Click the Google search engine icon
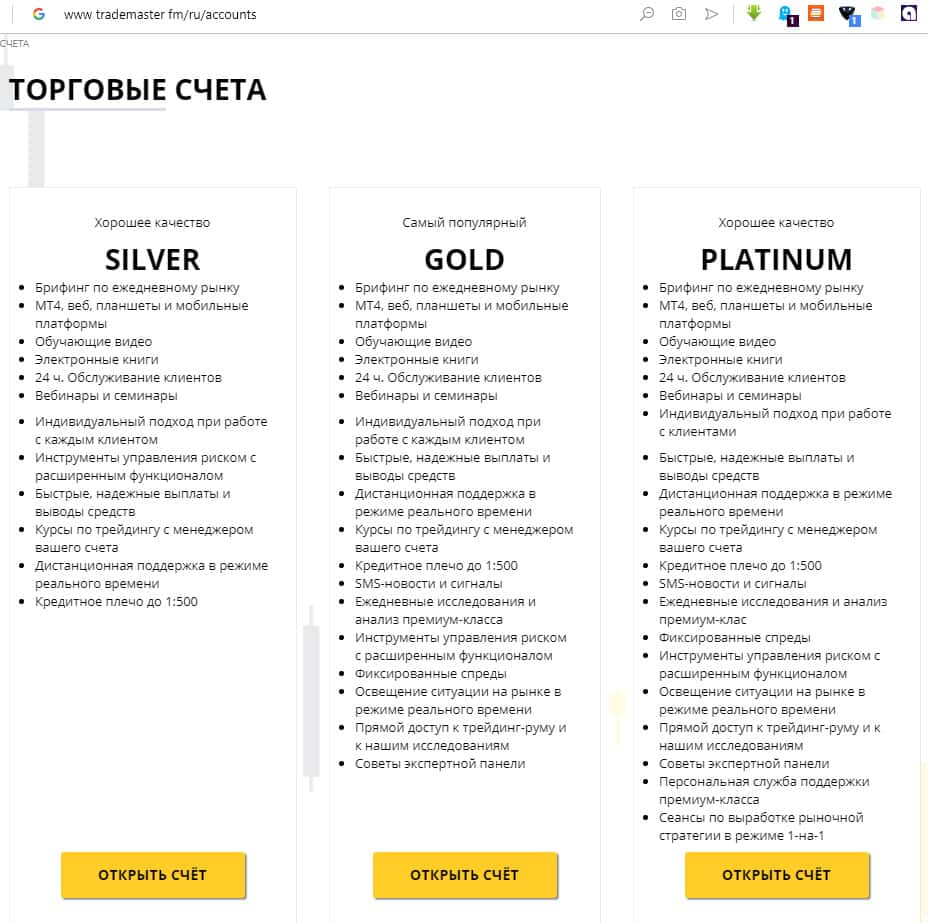The width and height of the screenshot is (928, 923). (x=39, y=14)
